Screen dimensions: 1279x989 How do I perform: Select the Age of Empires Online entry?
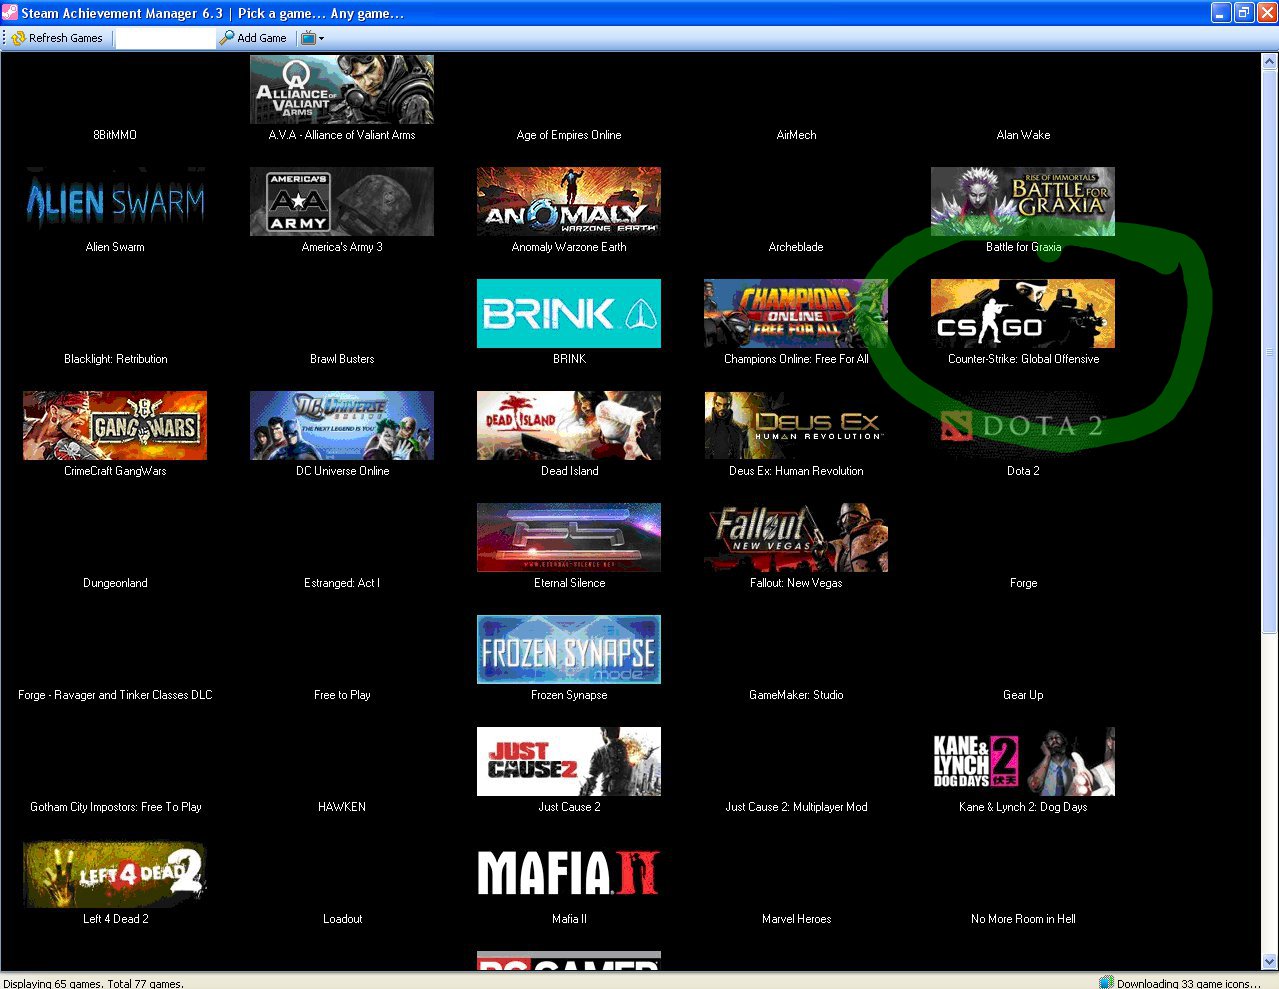(569, 135)
